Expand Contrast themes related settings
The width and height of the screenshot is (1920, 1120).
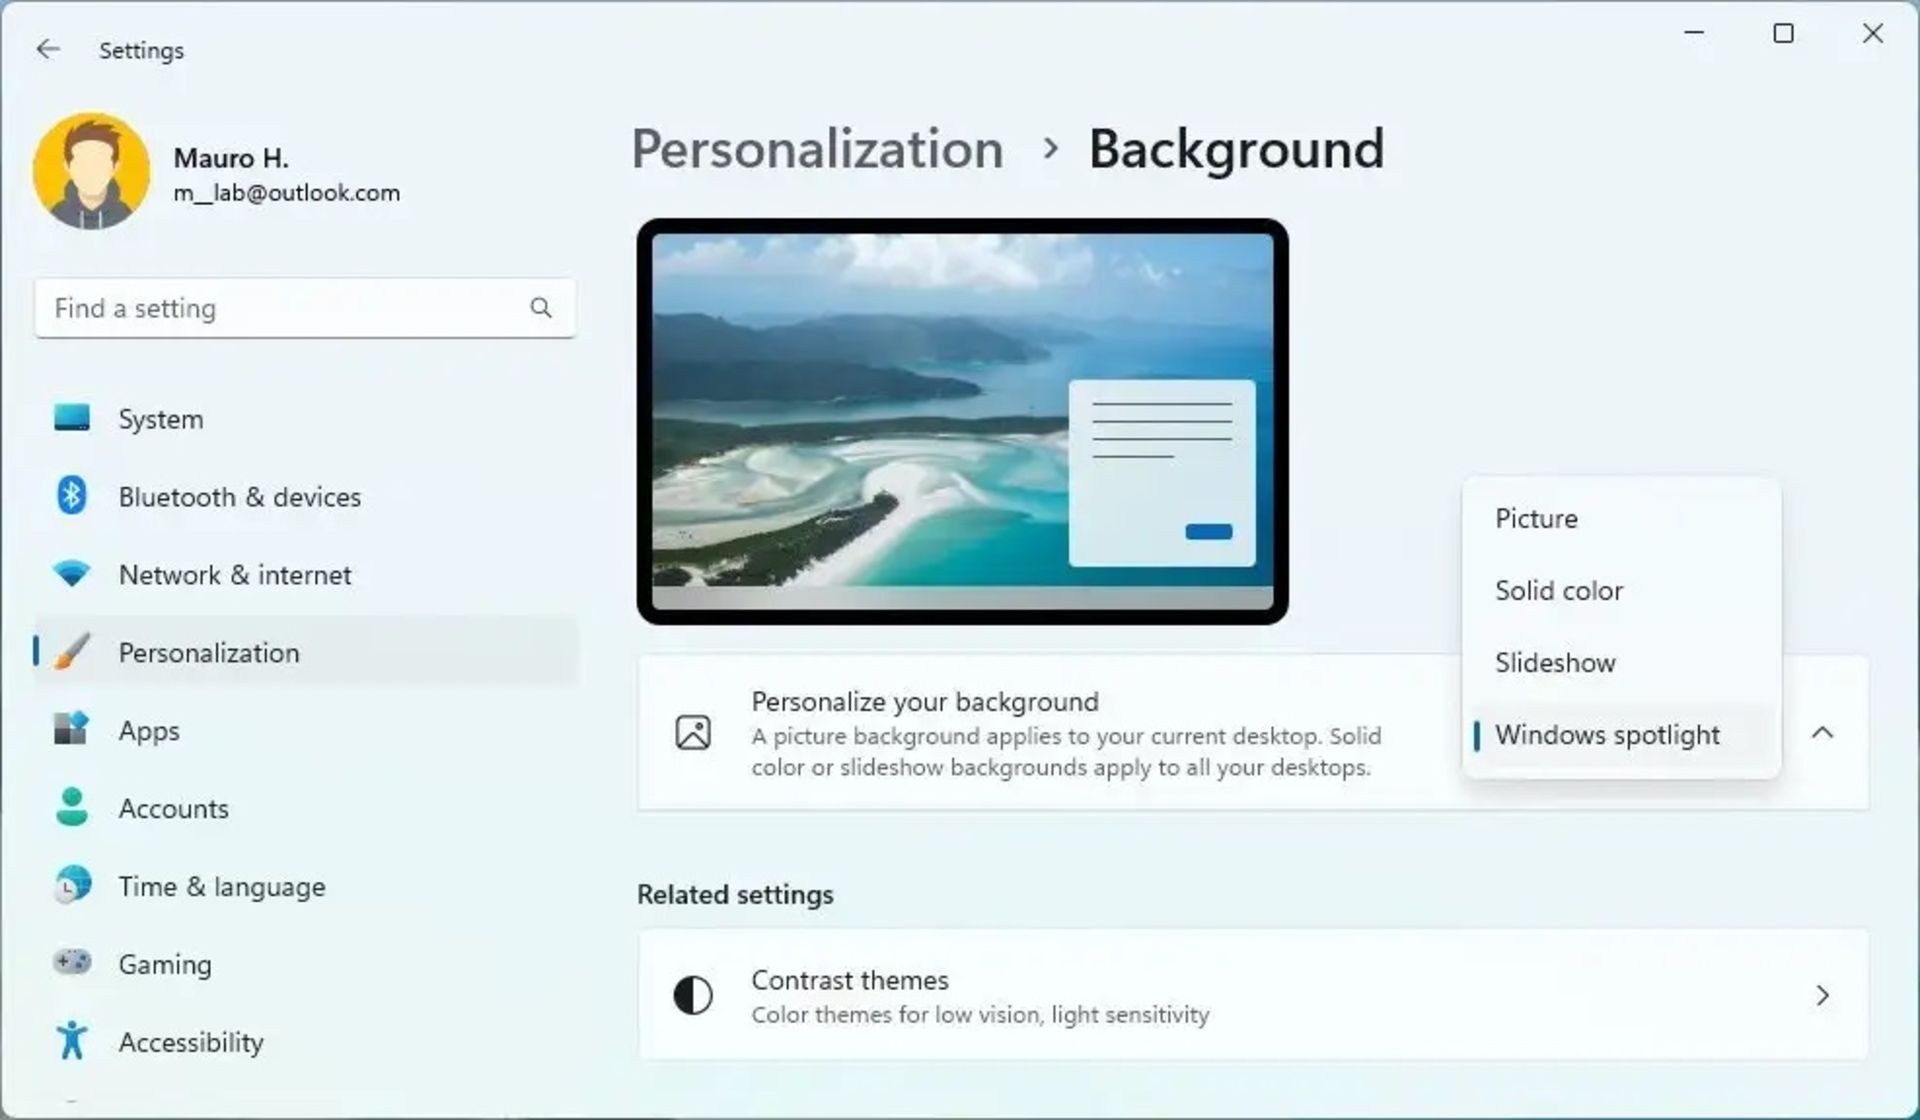(x=1823, y=996)
